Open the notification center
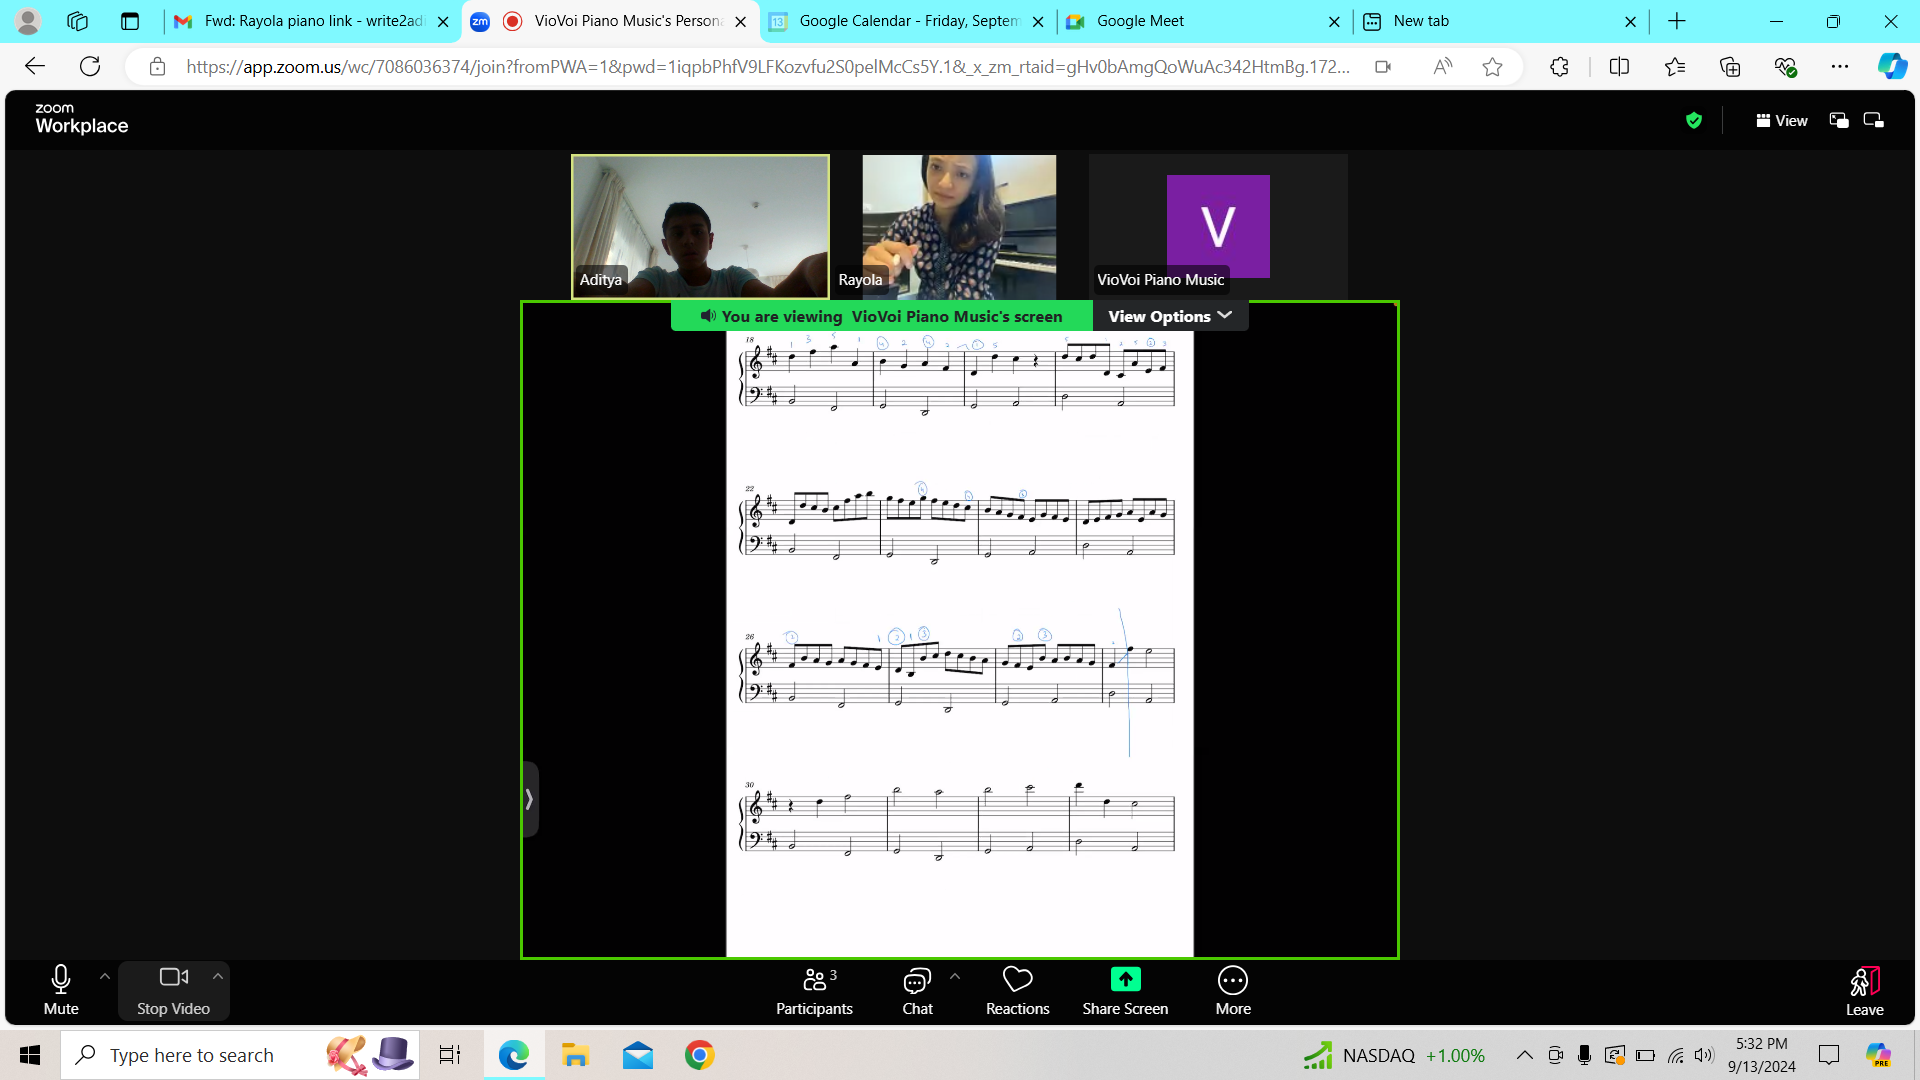The height and width of the screenshot is (1080, 1920). (1829, 1055)
